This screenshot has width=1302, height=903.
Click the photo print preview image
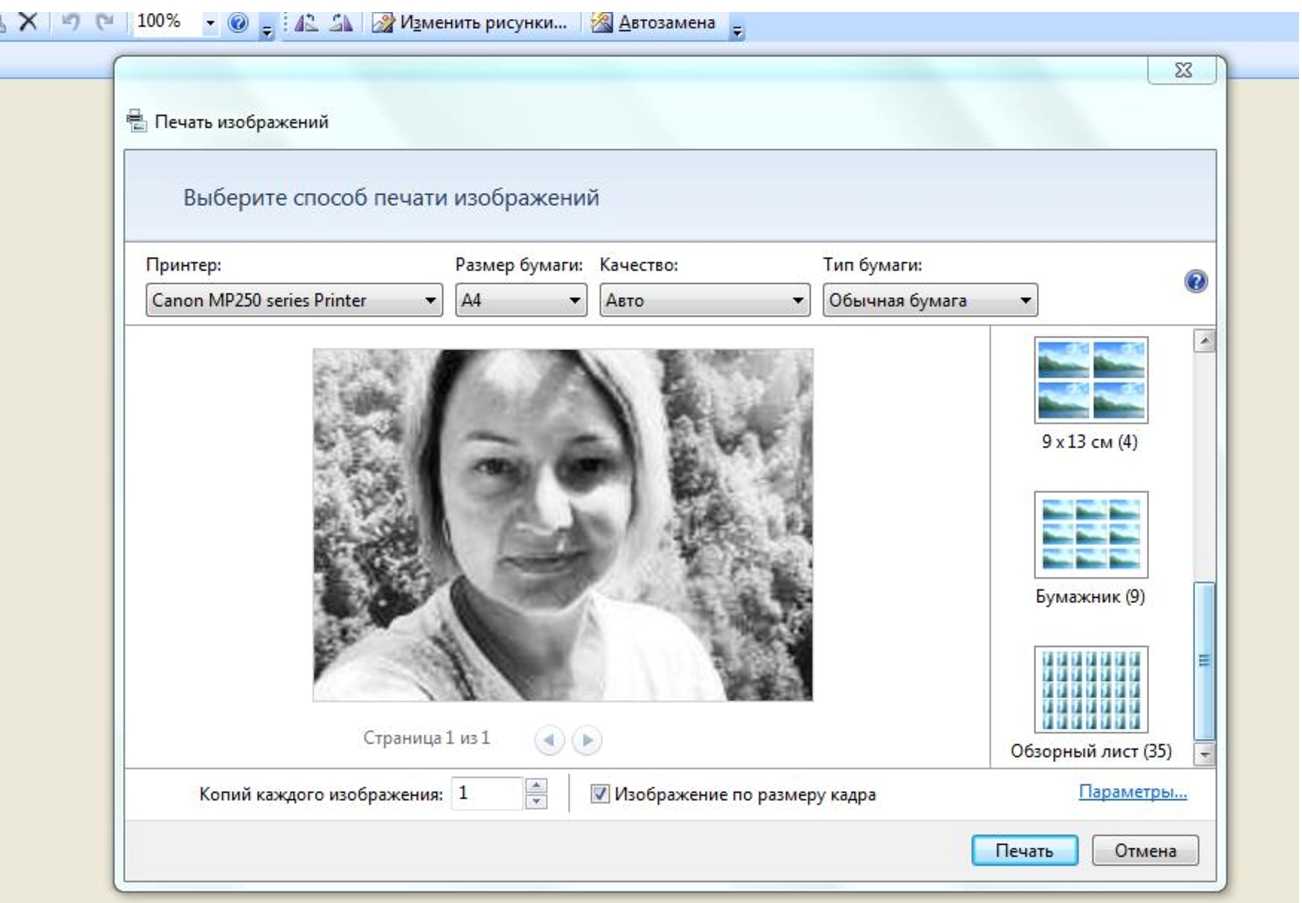click(x=563, y=525)
